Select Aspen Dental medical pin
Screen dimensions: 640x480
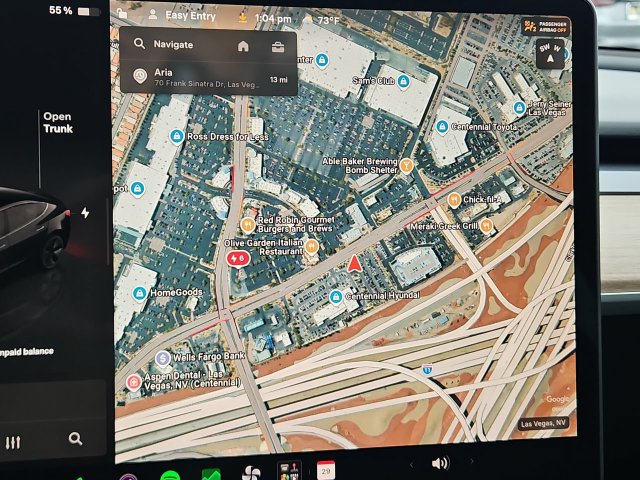point(133,382)
